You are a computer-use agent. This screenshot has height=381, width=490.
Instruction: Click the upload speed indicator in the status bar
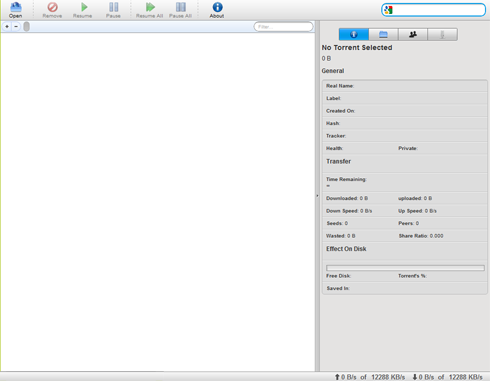pos(370,377)
